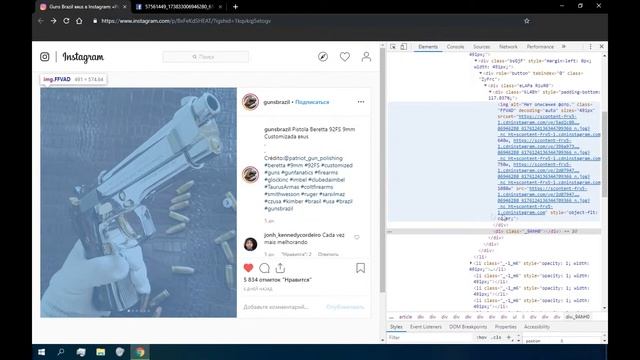The width and height of the screenshot is (640, 360).
Task: Open the Properties pane tab
Action: (x=505, y=327)
